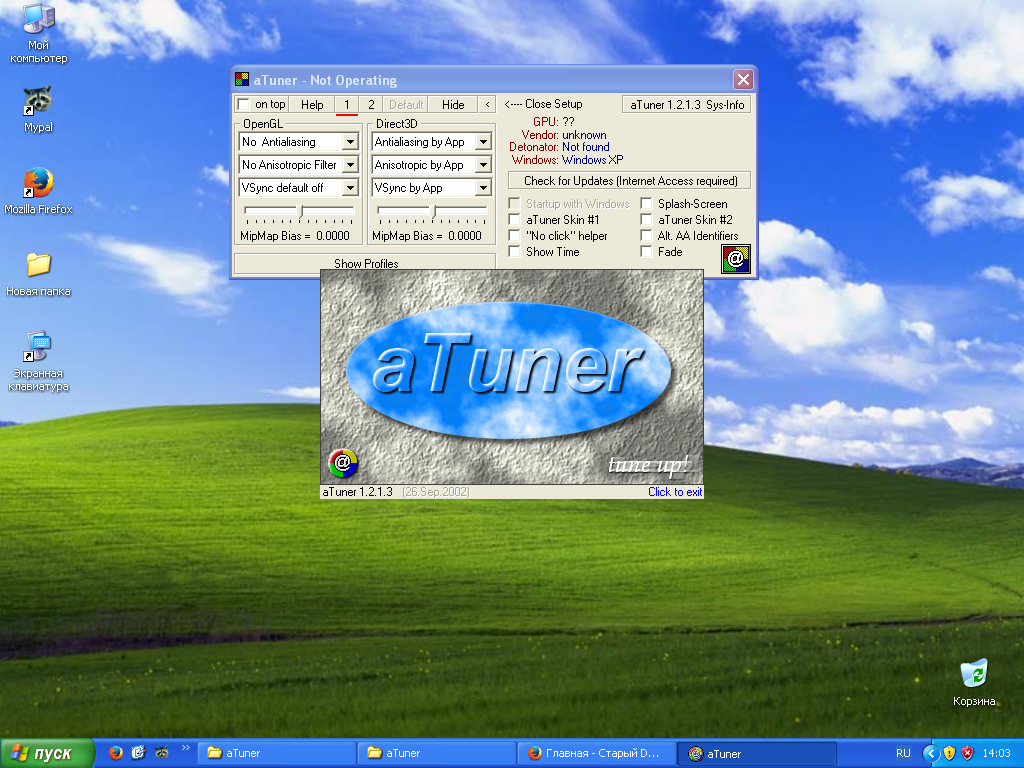Screen dimensions: 1024x768
Task: Click the aTuner logo icon in setup panel
Action: coord(735,259)
